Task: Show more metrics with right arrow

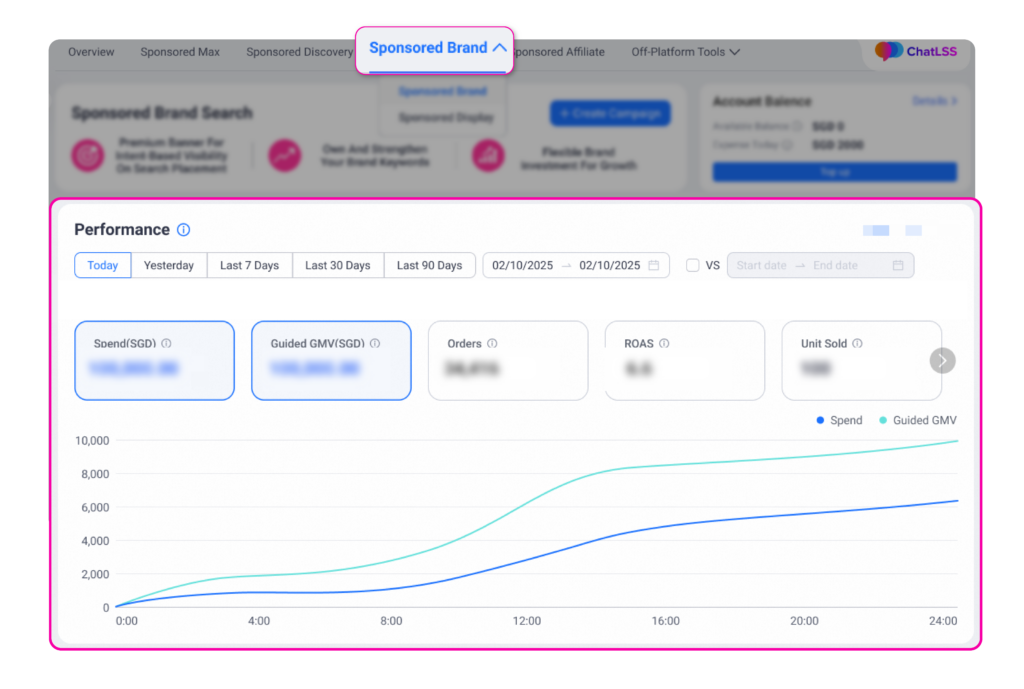Action: [x=942, y=361]
